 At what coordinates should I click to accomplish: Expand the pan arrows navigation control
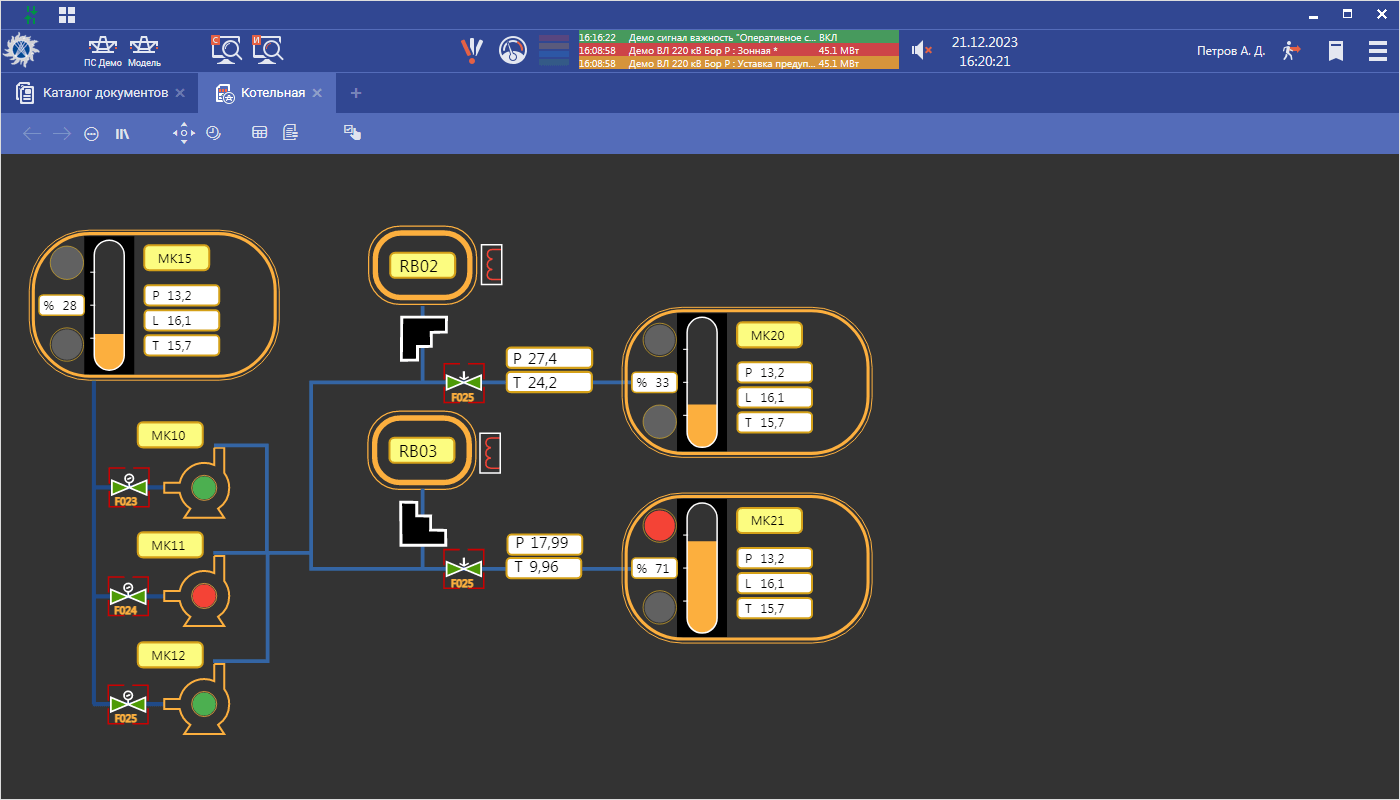tap(184, 133)
